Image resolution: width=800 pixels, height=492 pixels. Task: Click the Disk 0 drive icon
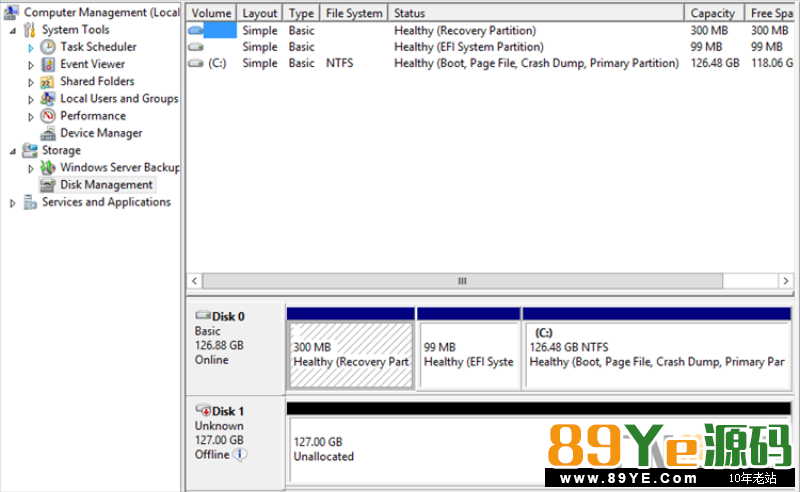203,315
